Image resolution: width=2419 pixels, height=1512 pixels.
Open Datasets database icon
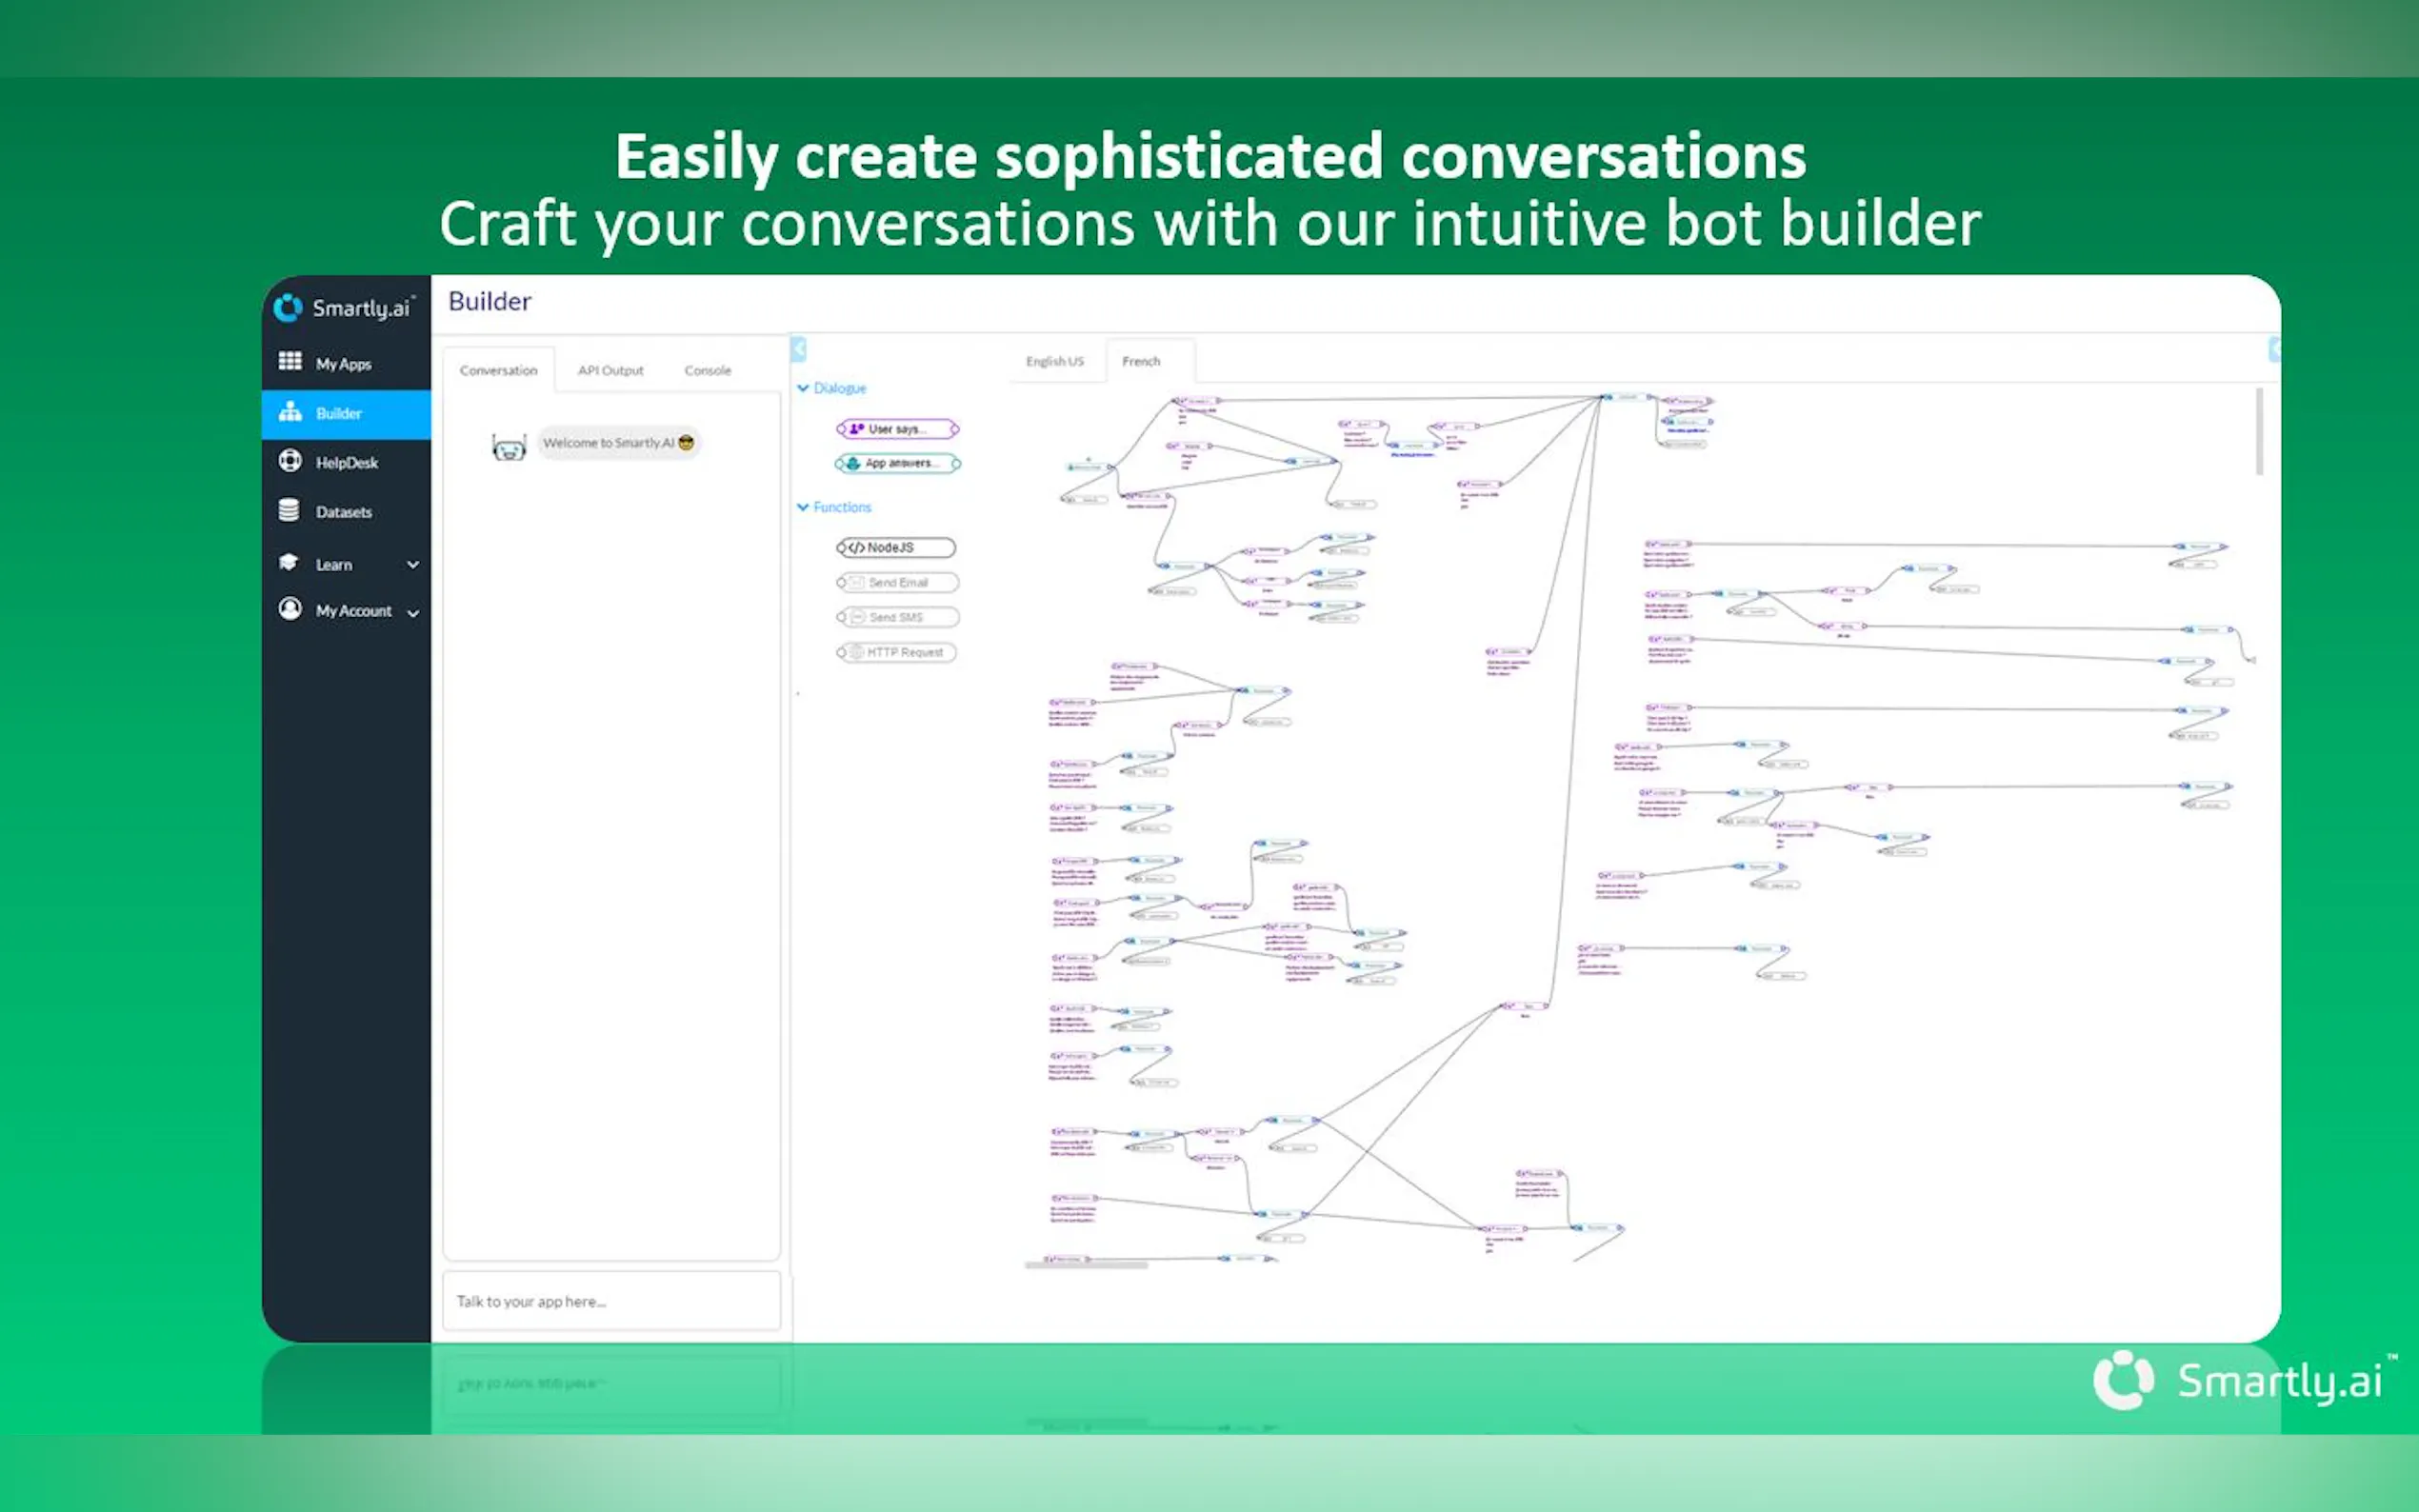(289, 510)
